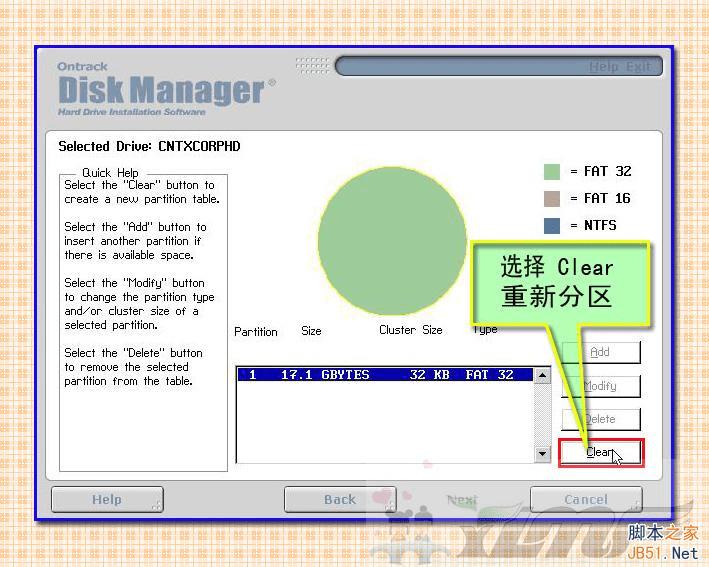Click the Size column header

pos(311,331)
